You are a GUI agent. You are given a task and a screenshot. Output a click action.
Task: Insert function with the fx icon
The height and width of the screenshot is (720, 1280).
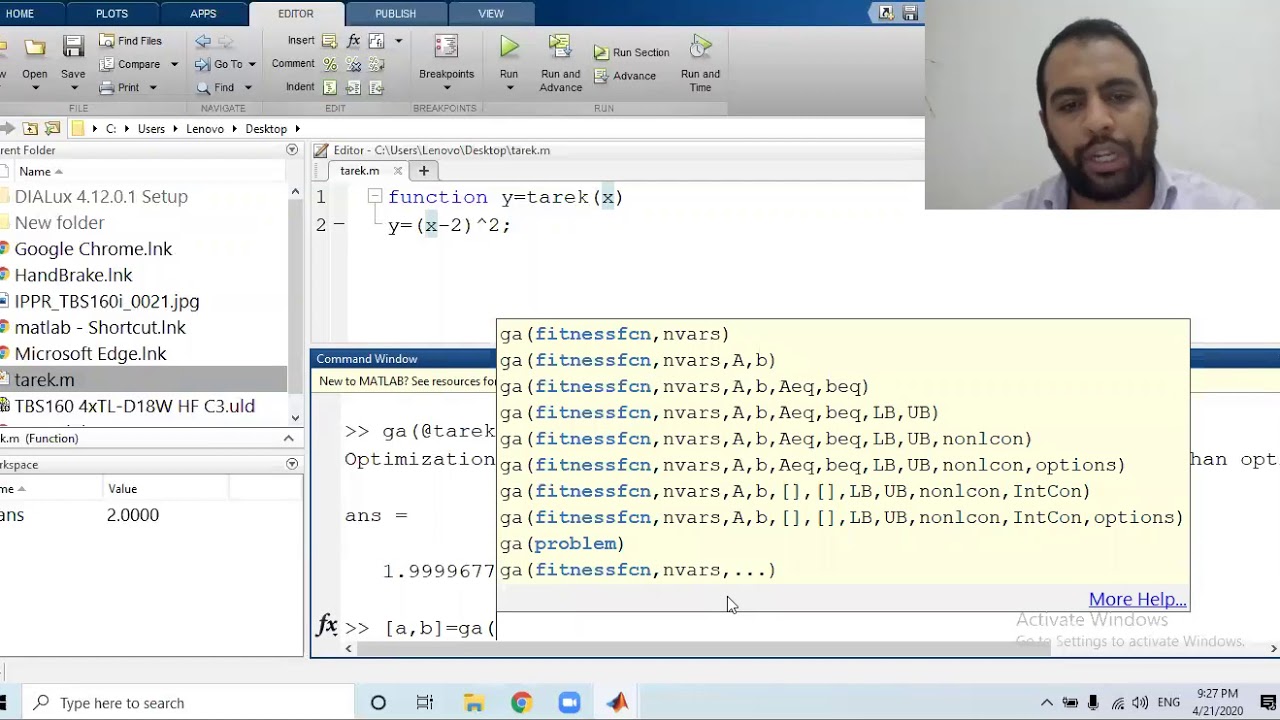tap(353, 41)
